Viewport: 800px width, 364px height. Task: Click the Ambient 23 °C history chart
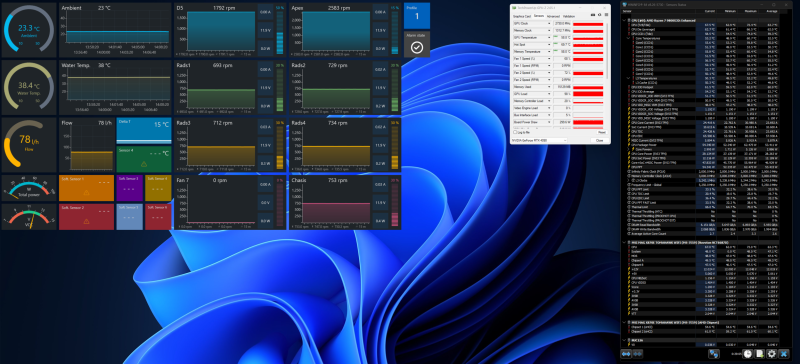point(115,30)
